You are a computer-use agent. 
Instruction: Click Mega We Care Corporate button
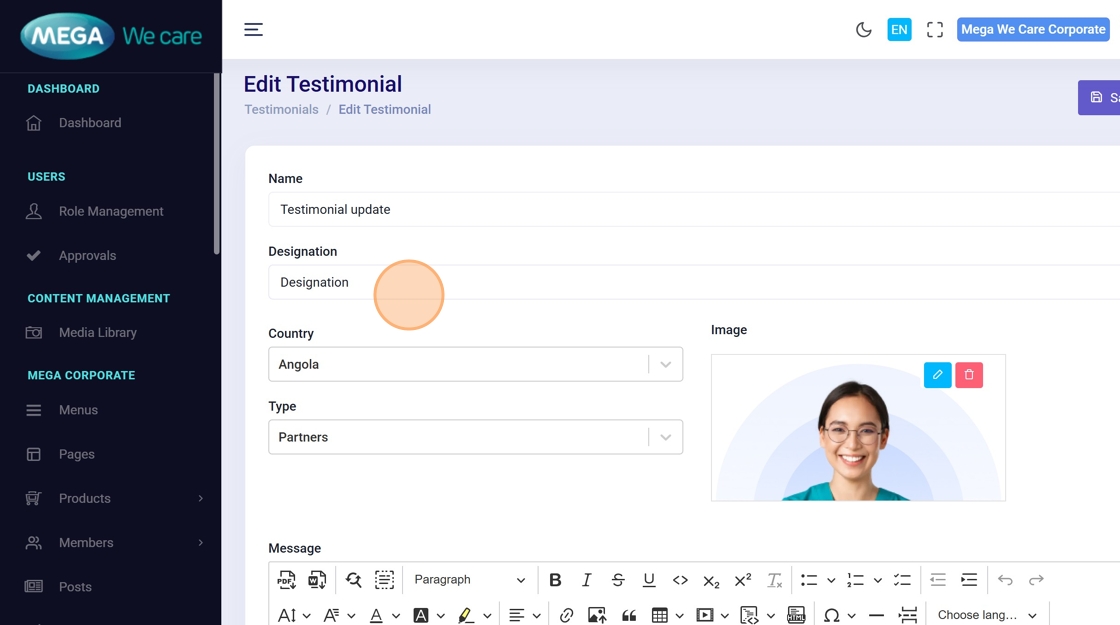1033,30
